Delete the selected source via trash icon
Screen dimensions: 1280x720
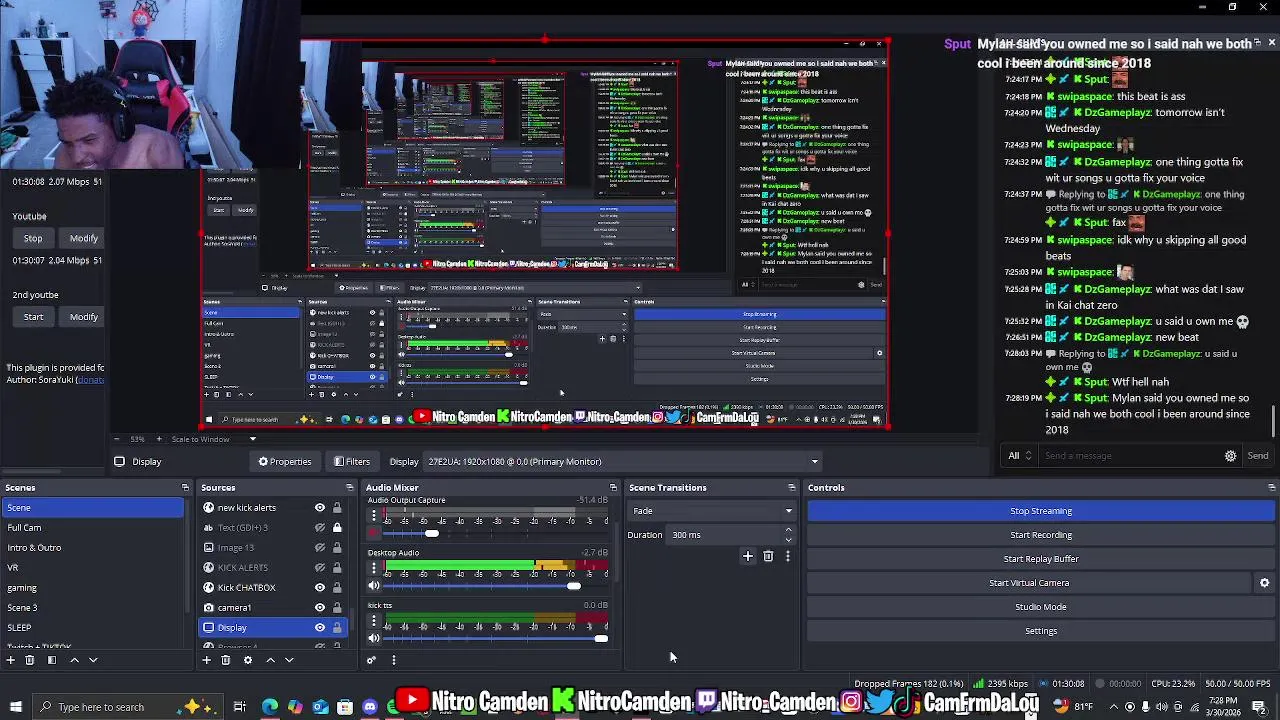point(226,660)
